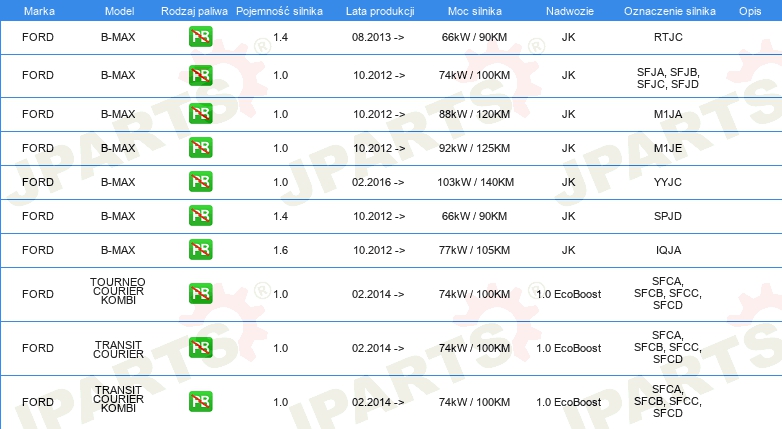The width and height of the screenshot is (782, 429).
Task: Select engine code IQJA
Action: point(668,250)
